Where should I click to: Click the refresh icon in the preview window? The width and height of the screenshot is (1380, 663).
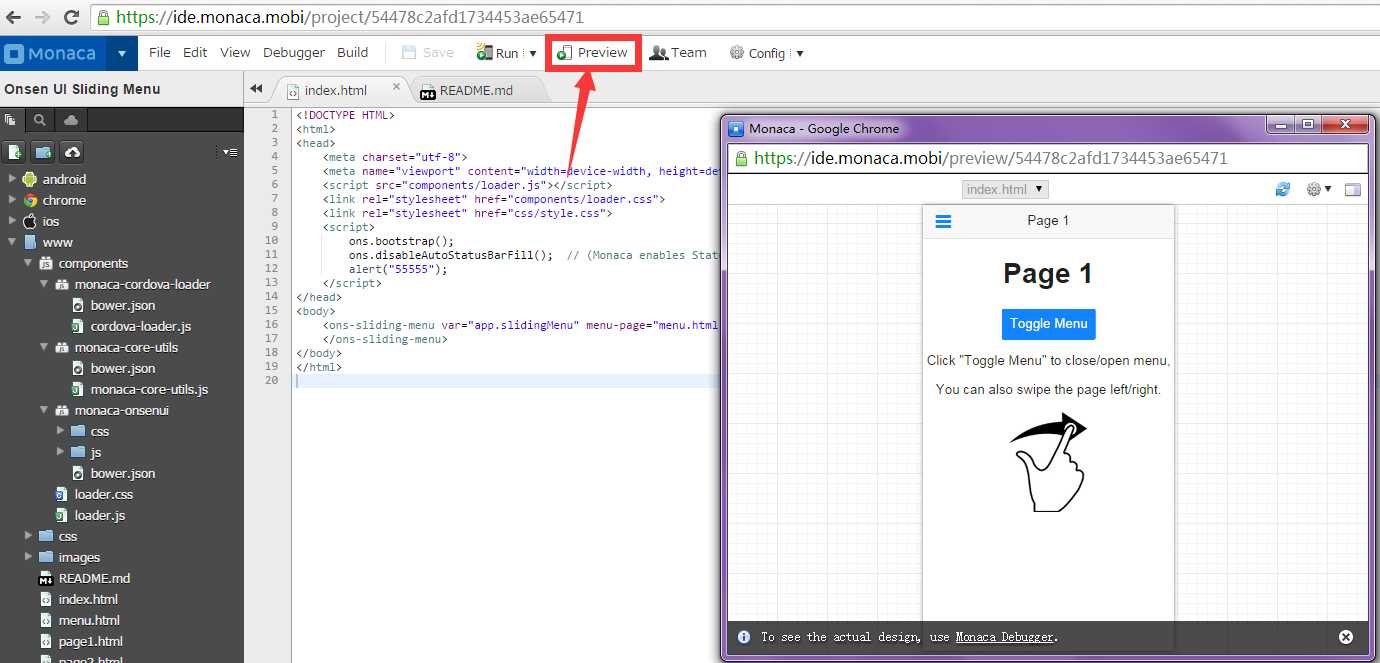tap(1283, 189)
